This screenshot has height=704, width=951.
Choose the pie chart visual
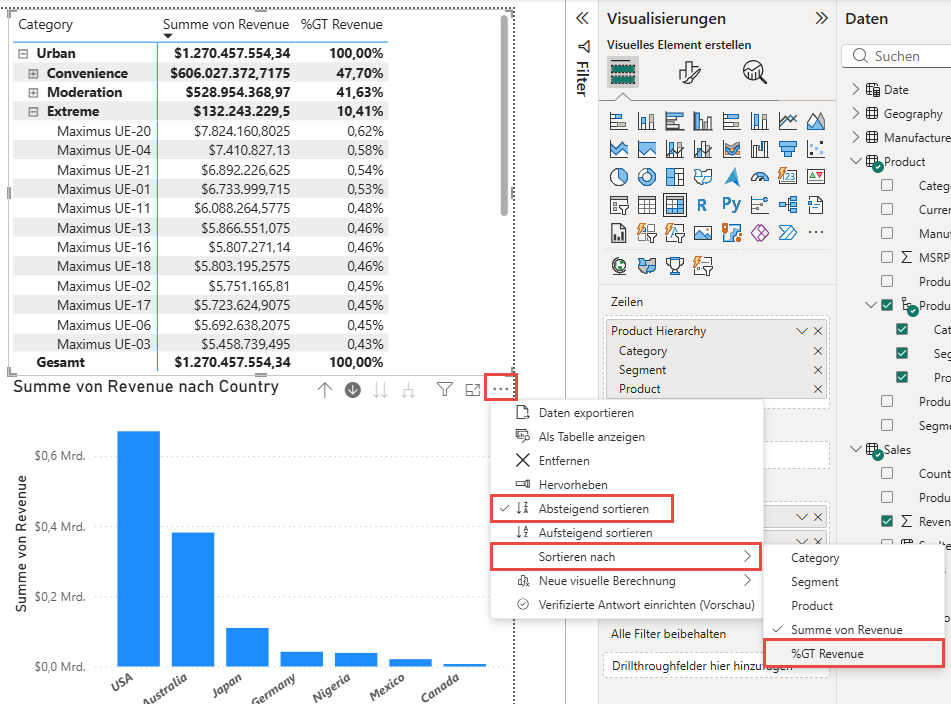[618, 177]
